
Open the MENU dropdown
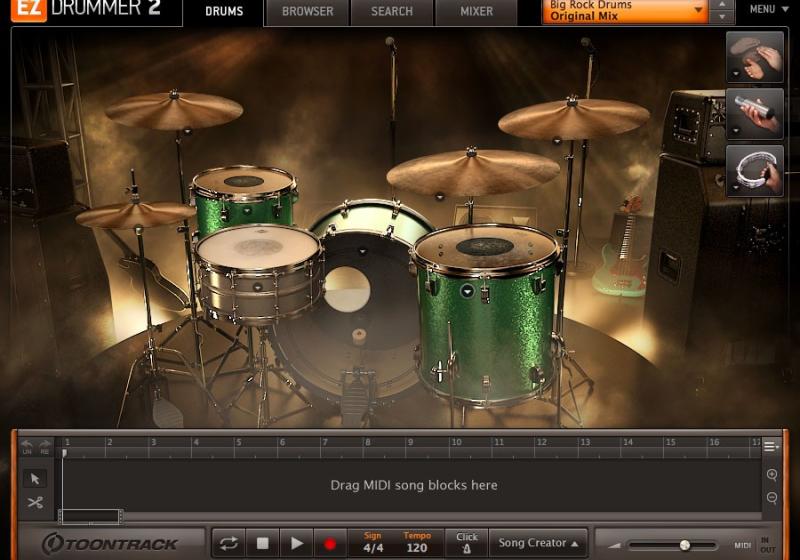(x=767, y=10)
